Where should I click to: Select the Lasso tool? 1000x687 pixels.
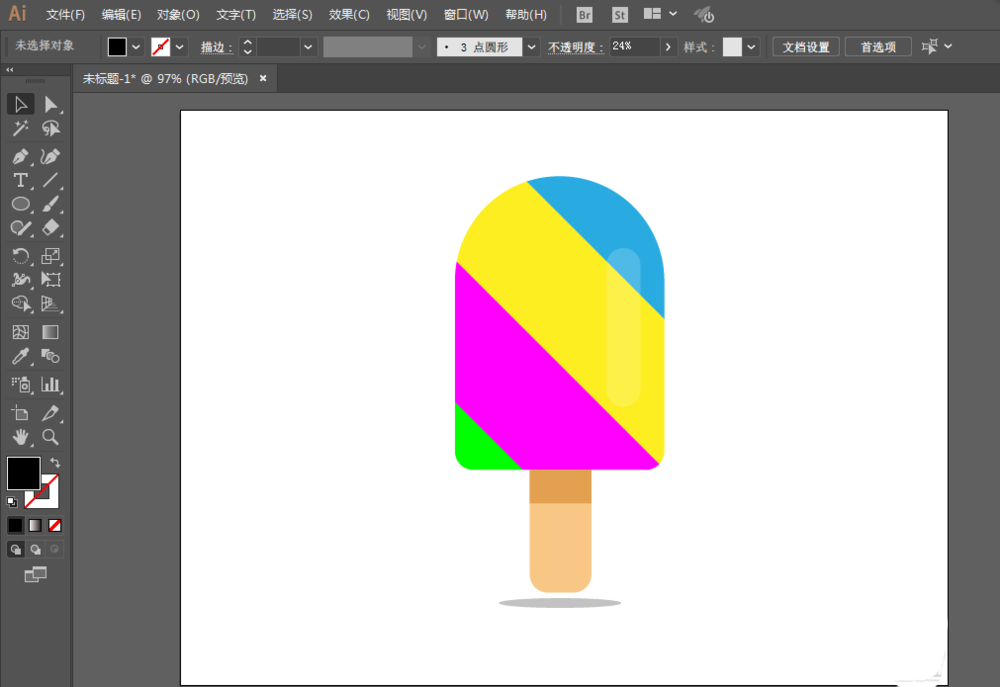[x=50, y=128]
